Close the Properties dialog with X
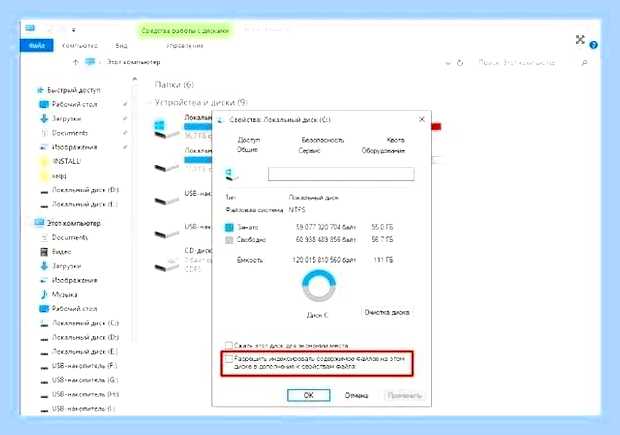This screenshot has width=620, height=435. click(x=422, y=119)
